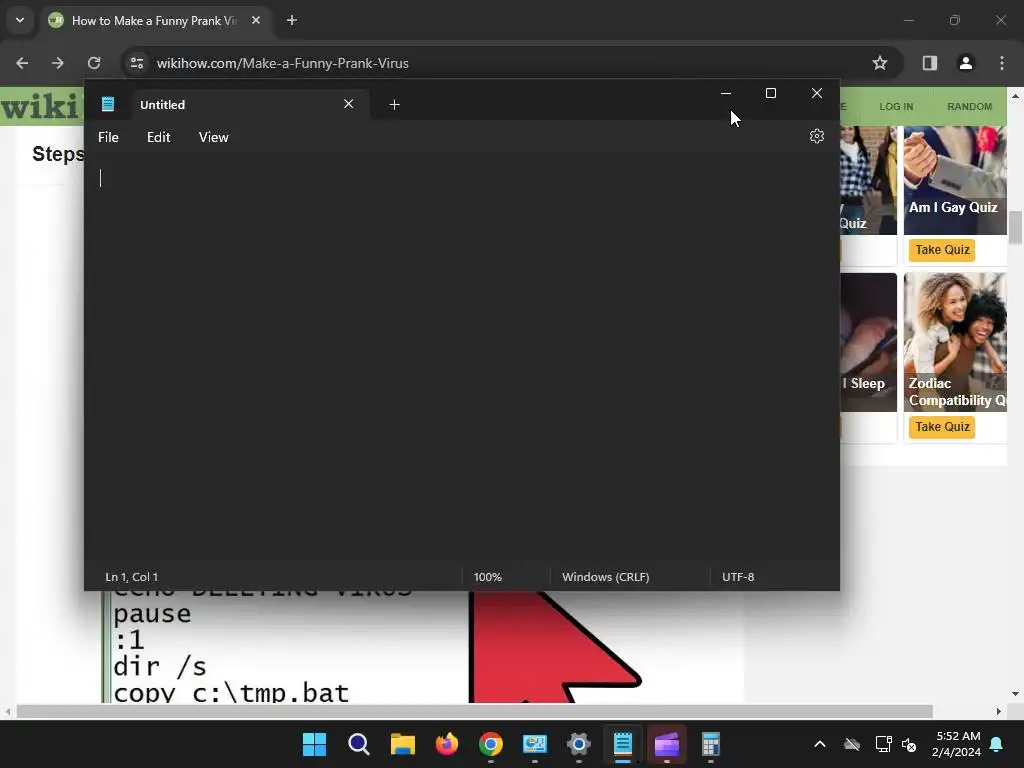Open Calculator from taskbar
The image size is (1024, 768).
click(x=711, y=744)
